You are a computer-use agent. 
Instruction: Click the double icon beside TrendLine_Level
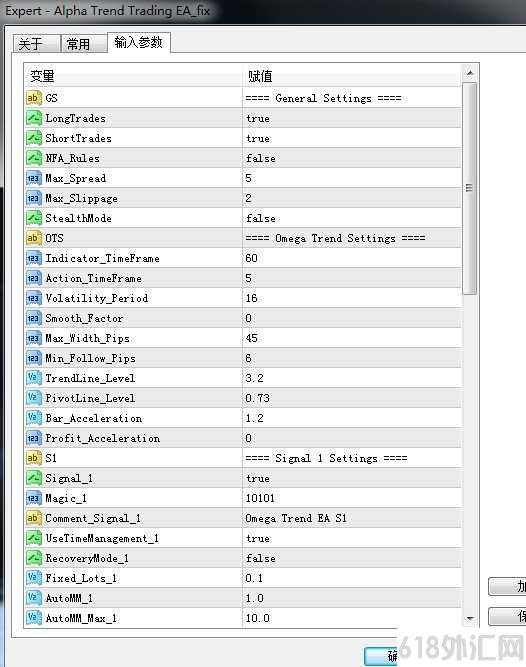pos(34,378)
